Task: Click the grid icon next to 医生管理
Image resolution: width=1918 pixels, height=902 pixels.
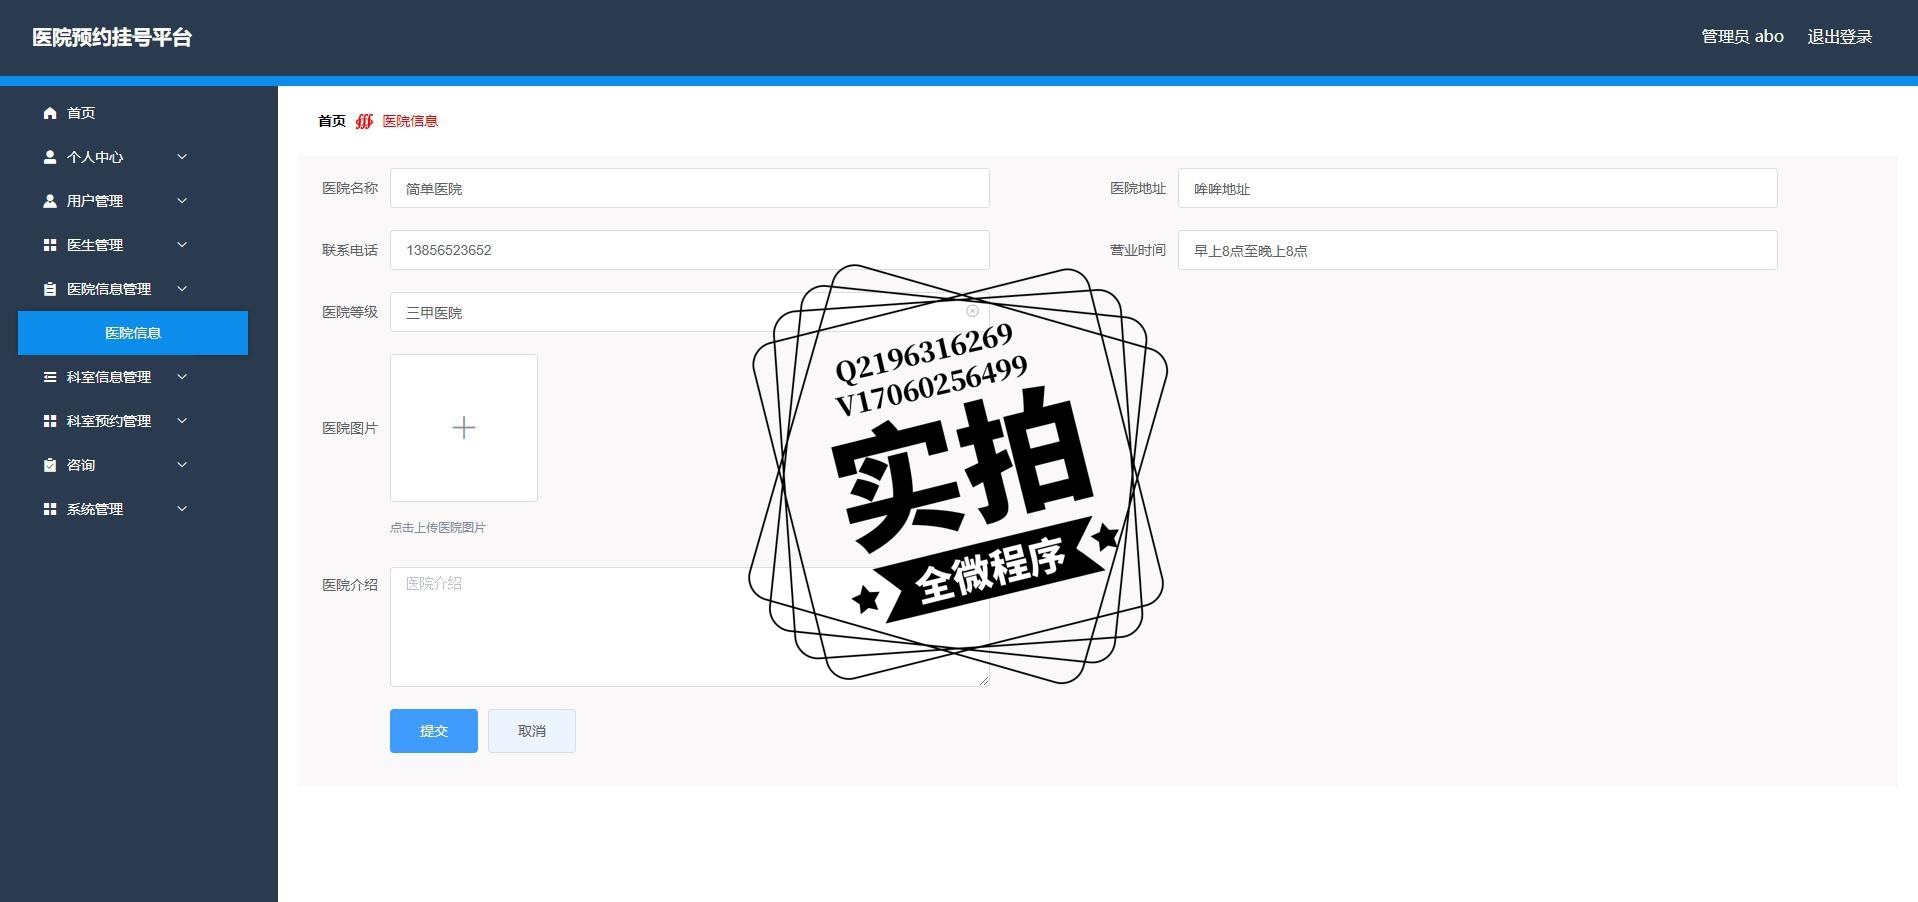Action: pos(50,245)
